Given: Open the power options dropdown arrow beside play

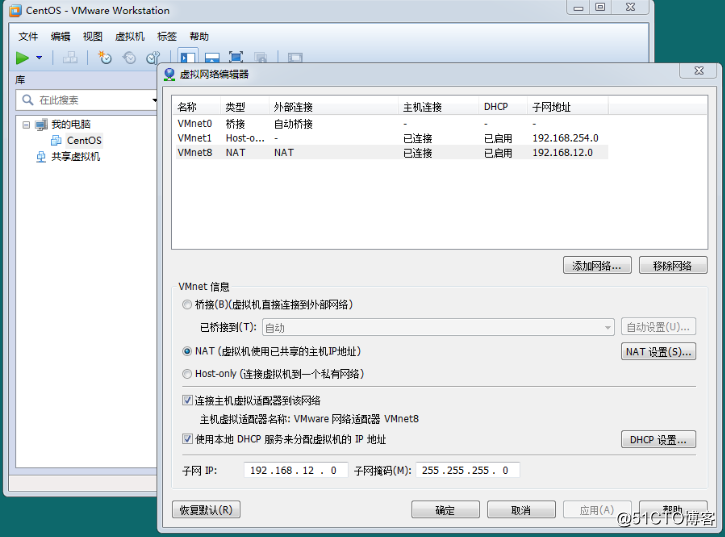Looking at the screenshot, I should point(39,58).
